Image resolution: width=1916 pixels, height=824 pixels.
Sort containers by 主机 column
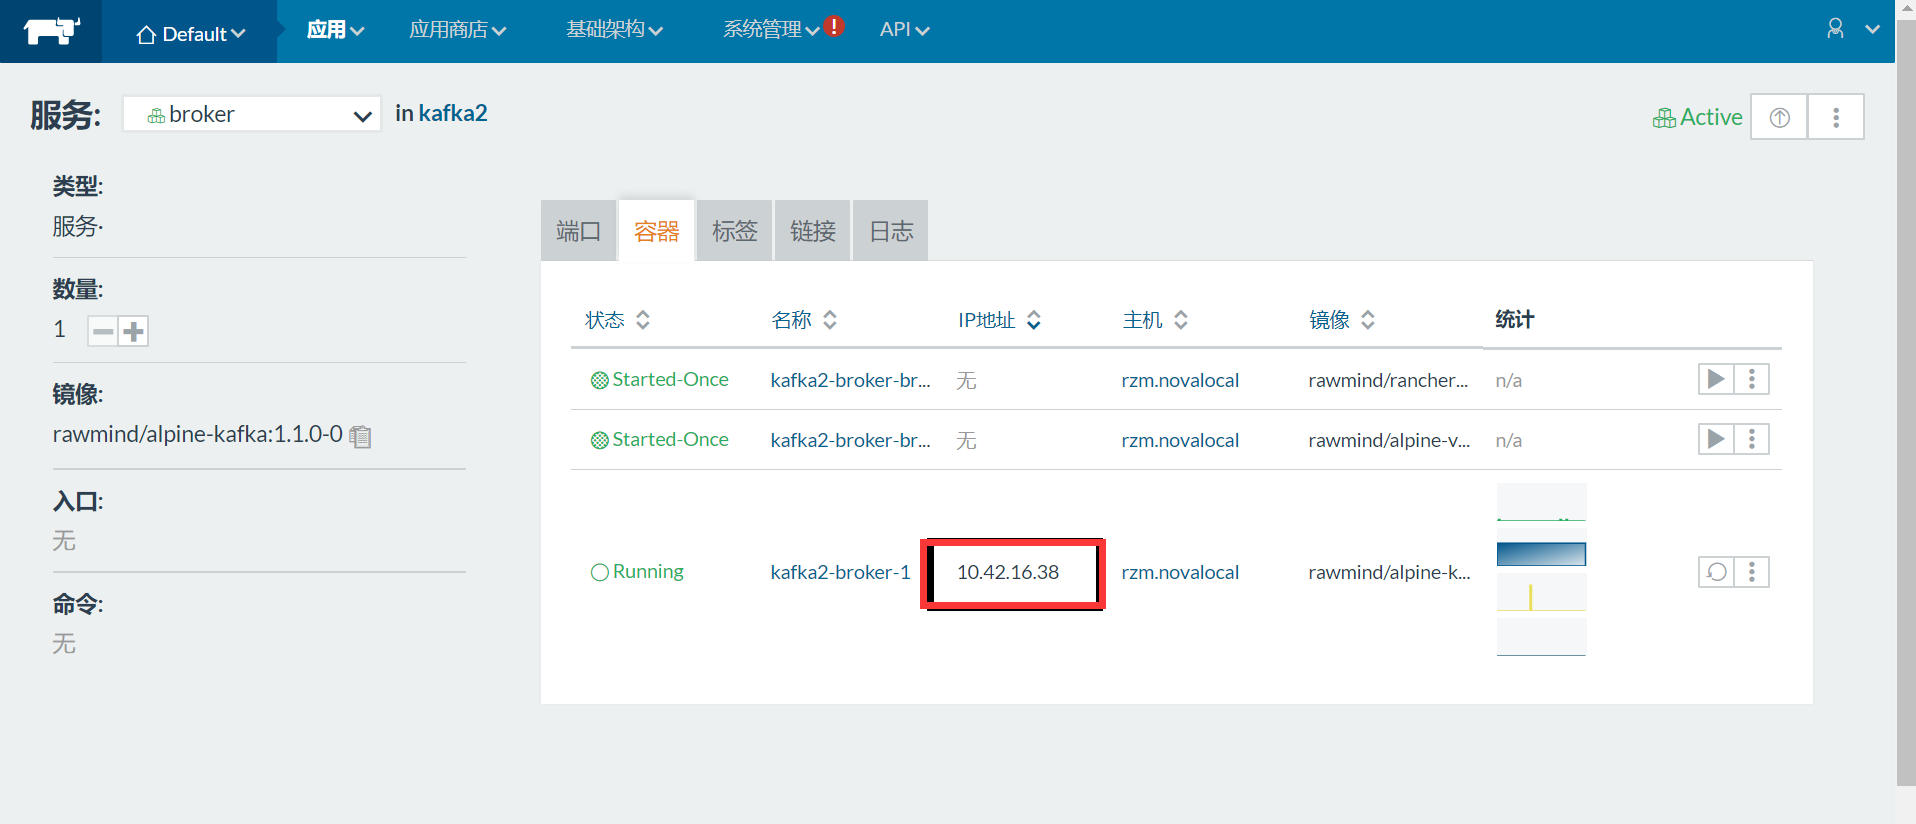click(1155, 320)
